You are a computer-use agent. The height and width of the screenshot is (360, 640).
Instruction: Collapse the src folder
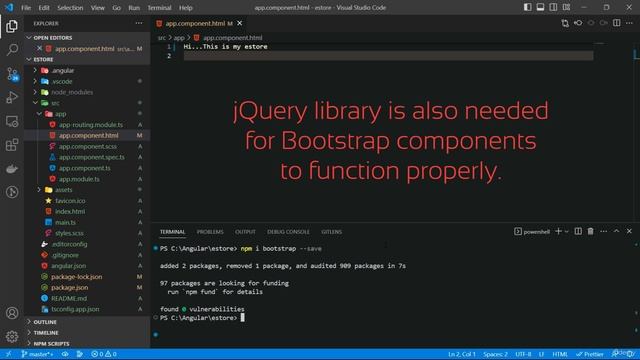tap(35, 103)
